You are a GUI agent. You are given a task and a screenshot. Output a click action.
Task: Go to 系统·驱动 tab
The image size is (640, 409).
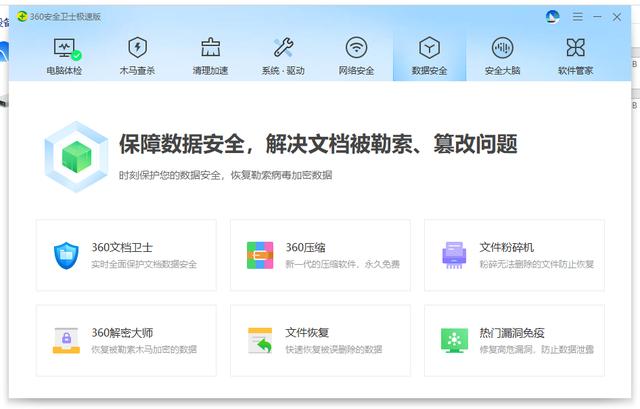[283, 55]
